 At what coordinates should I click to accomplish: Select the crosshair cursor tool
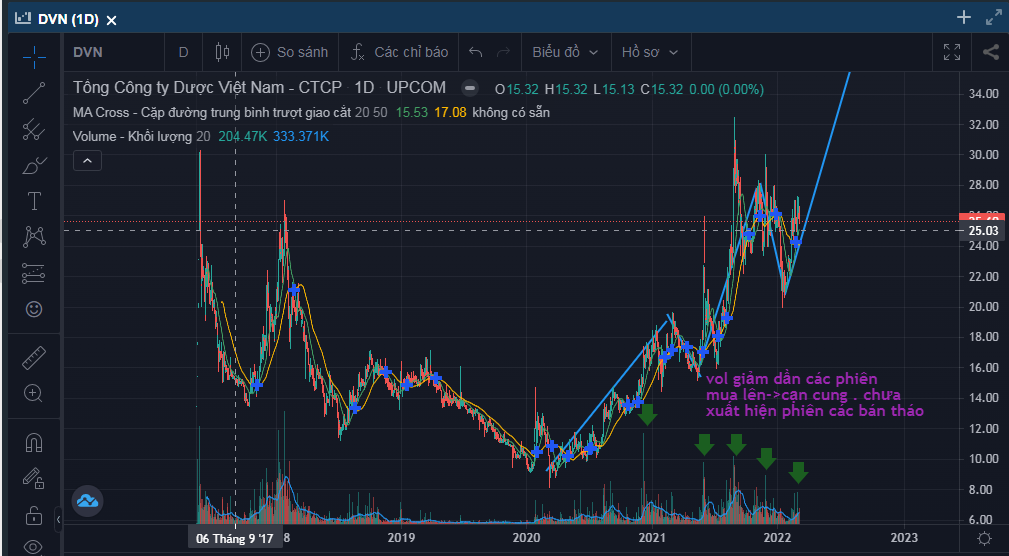click(34, 56)
